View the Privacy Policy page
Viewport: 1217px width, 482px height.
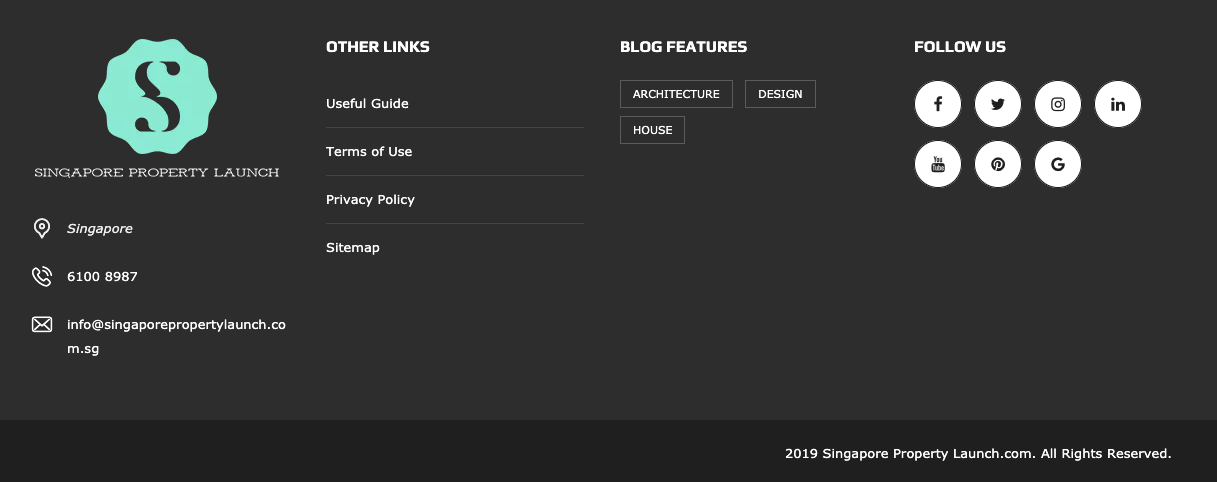click(x=370, y=200)
